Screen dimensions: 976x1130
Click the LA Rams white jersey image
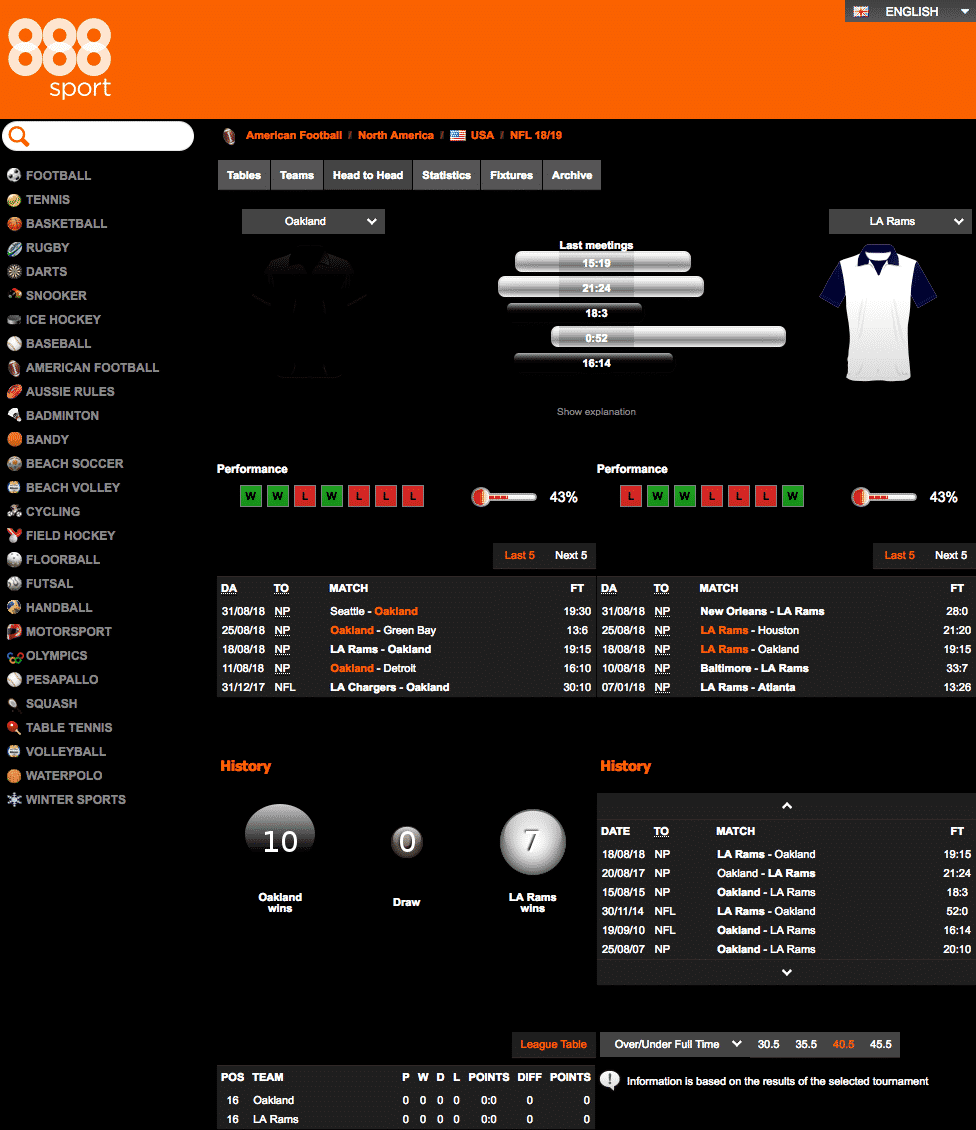878,312
